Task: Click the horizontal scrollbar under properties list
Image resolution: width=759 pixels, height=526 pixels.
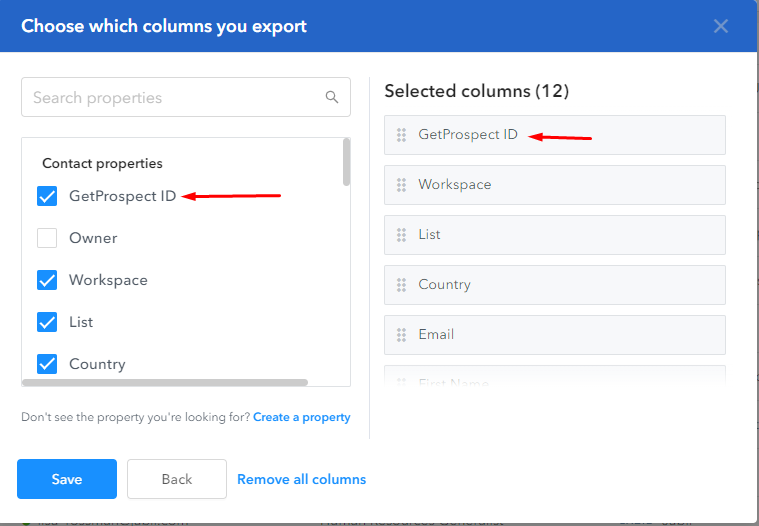Action: pos(165,382)
